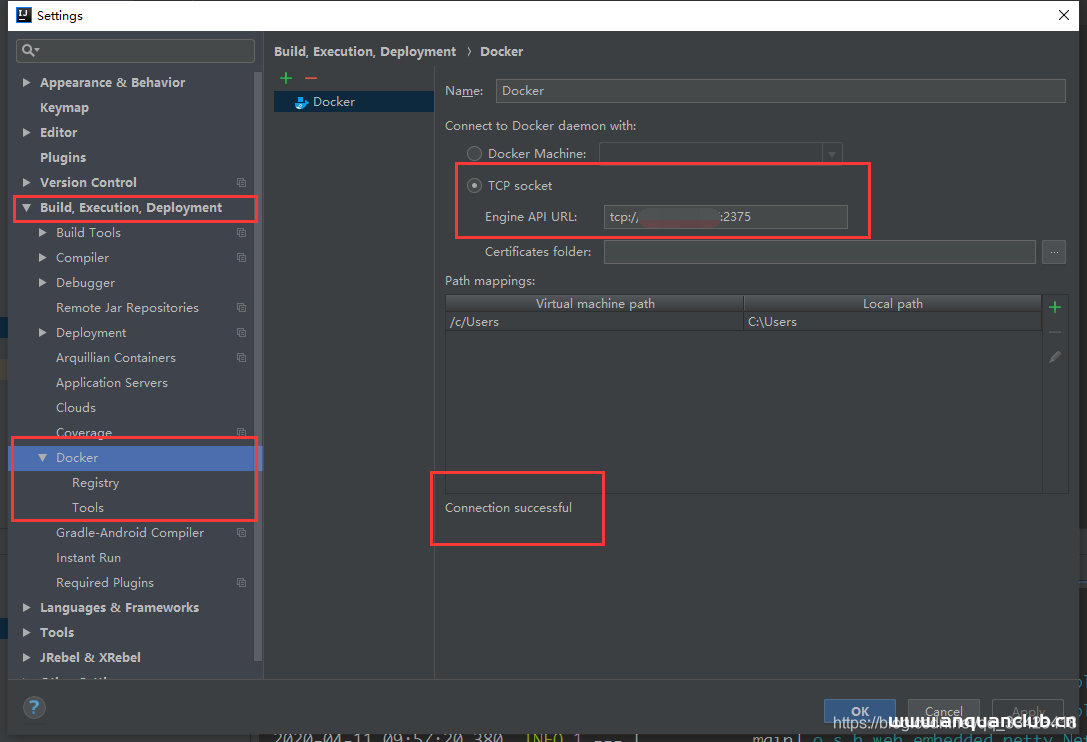This screenshot has height=742, width=1087.
Task: Collapse the Docker tree node arrow
Action: (x=42, y=458)
